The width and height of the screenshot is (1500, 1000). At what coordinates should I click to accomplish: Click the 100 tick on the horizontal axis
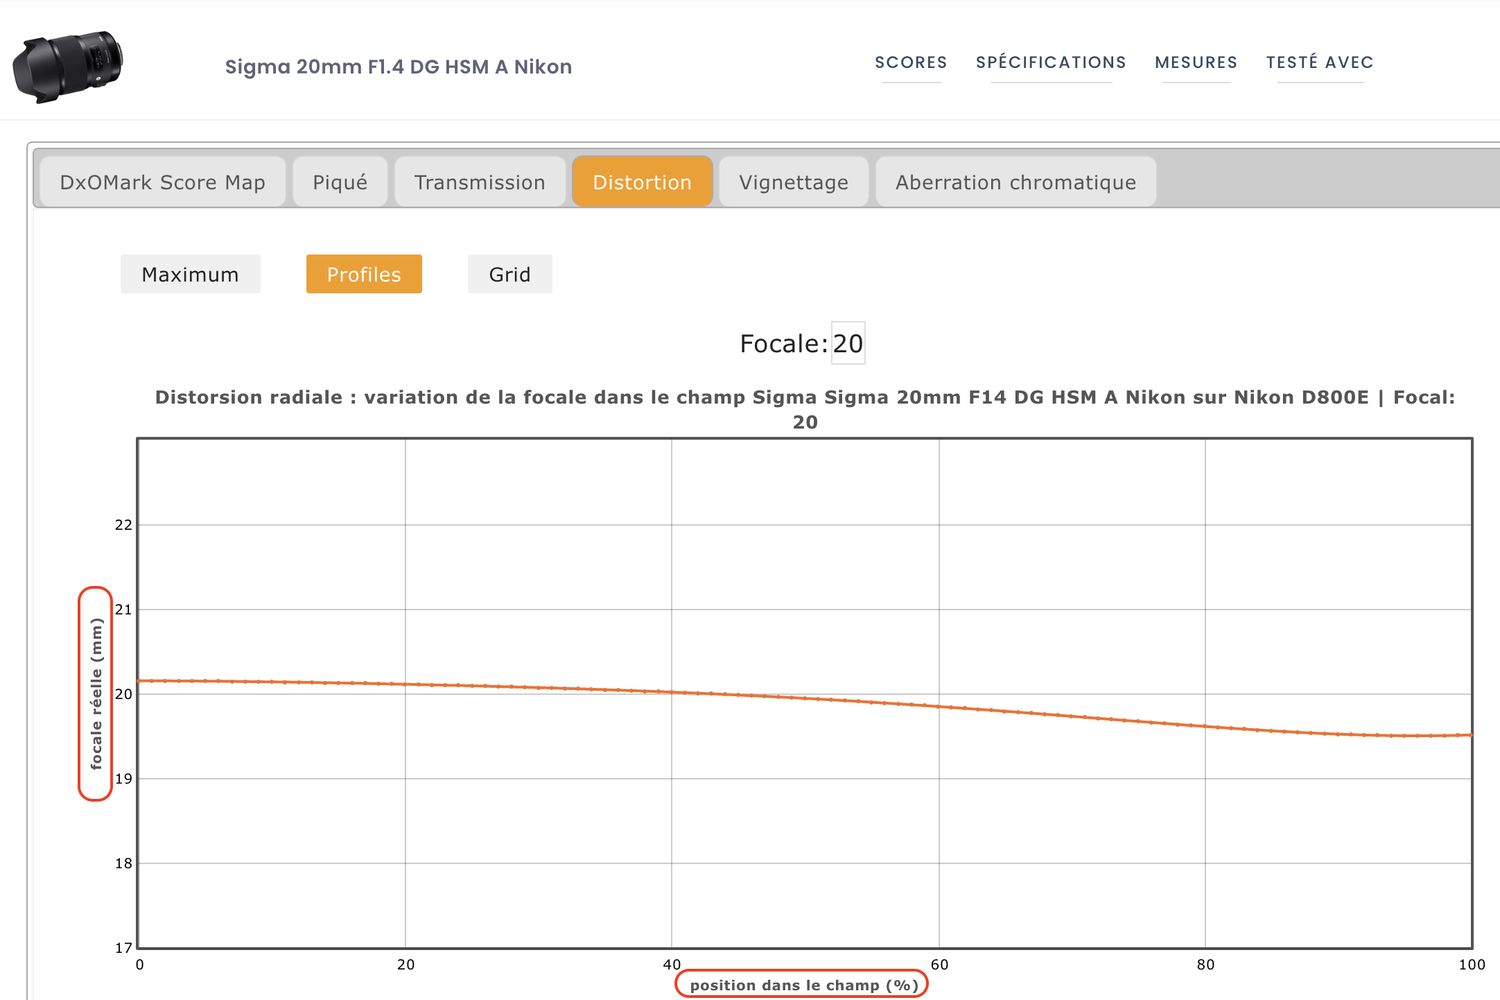click(x=1472, y=965)
